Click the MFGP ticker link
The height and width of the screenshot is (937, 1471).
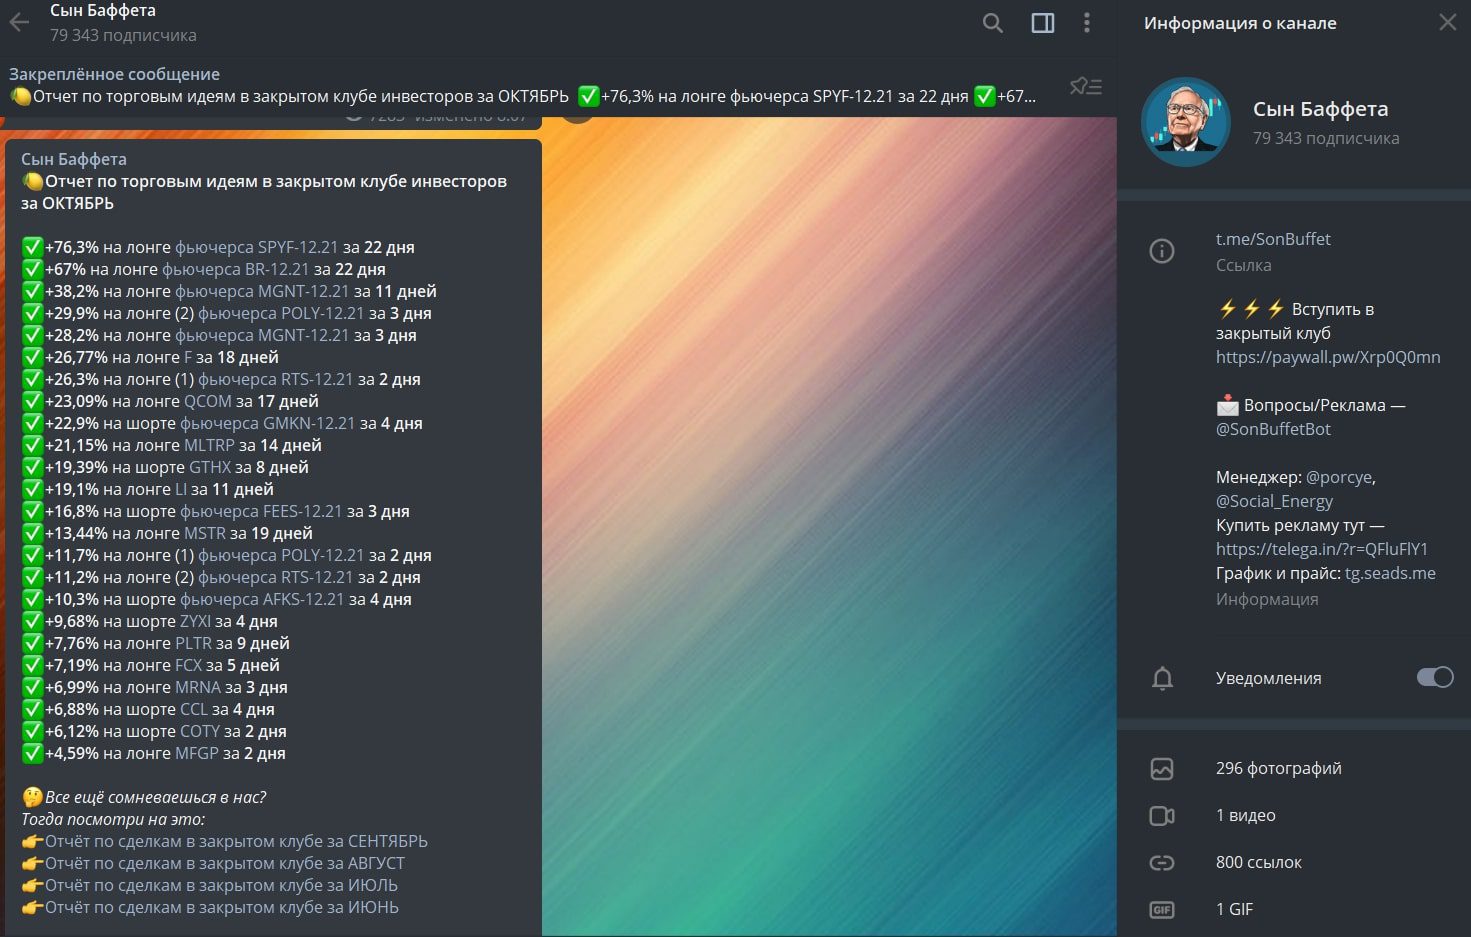coord(197,753)
